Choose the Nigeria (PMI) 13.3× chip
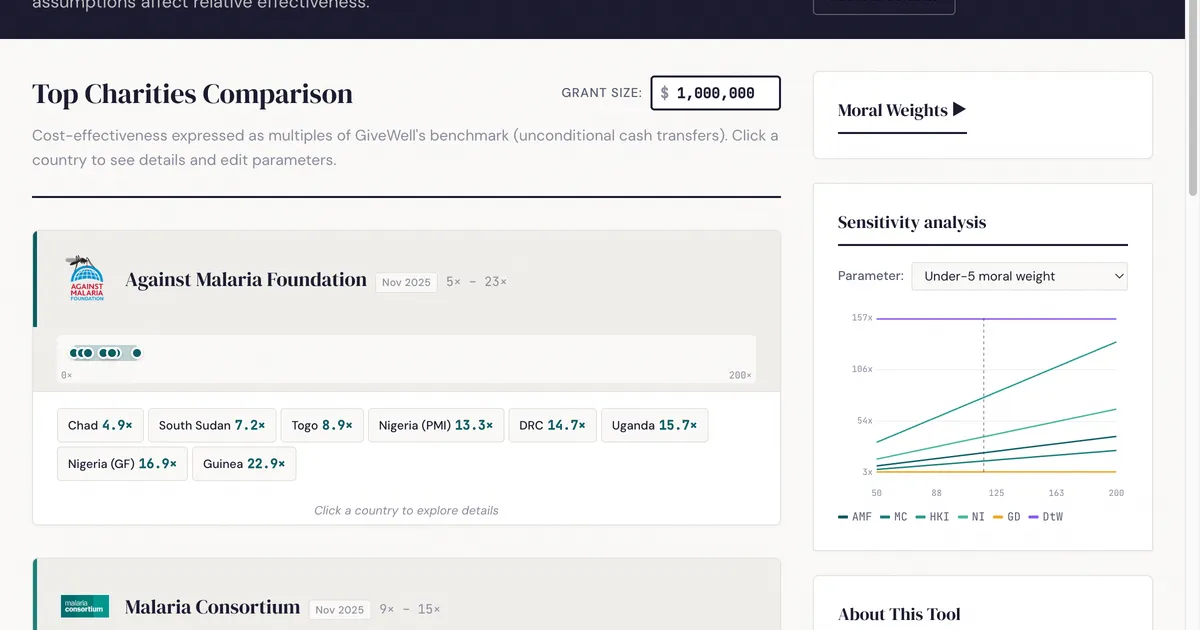The image size is (1200, 630). [x=436, y=425]
